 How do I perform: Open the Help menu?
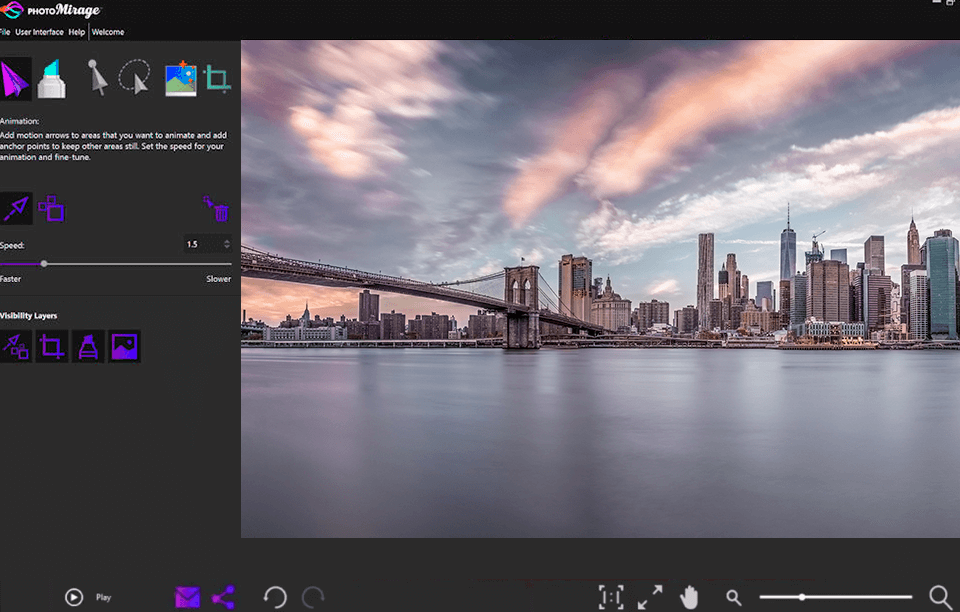point(77,32)
